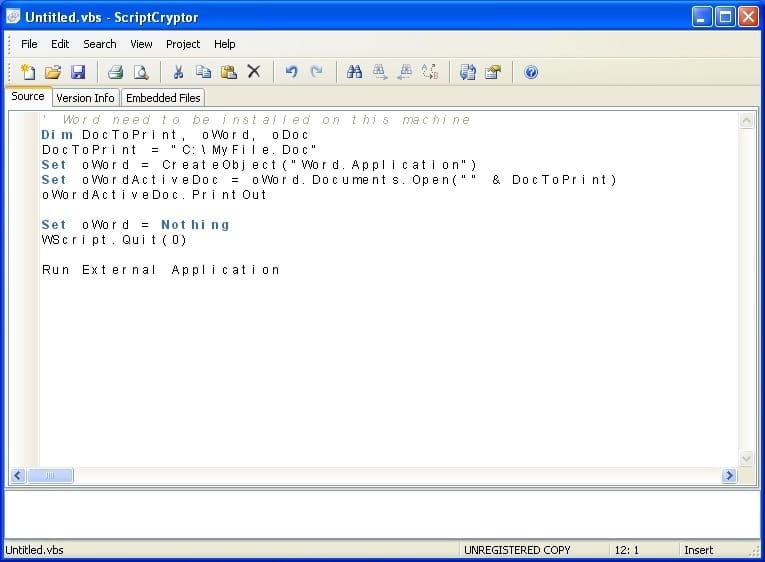Click the 'Run External Application' line
The width and height of the screenshot is (765, 562).
click(161, 270)
